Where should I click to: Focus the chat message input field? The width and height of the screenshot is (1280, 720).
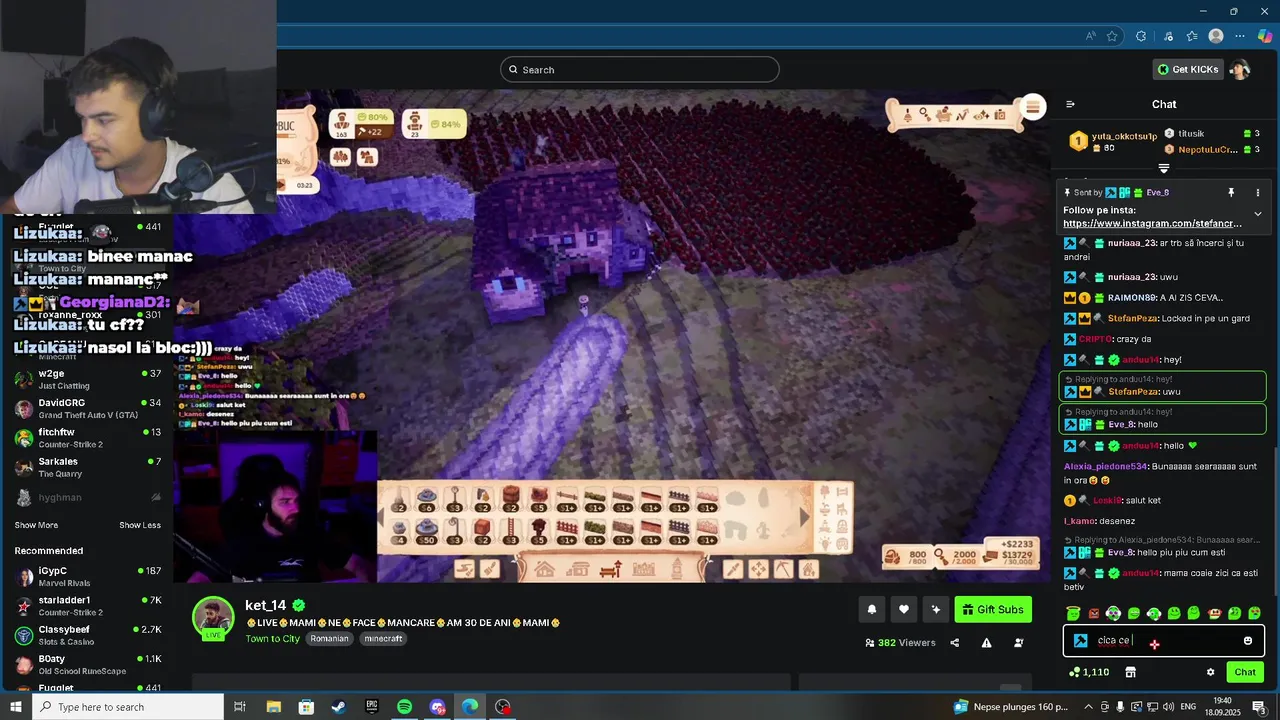pyautogui.click(x=1164, y=641)
